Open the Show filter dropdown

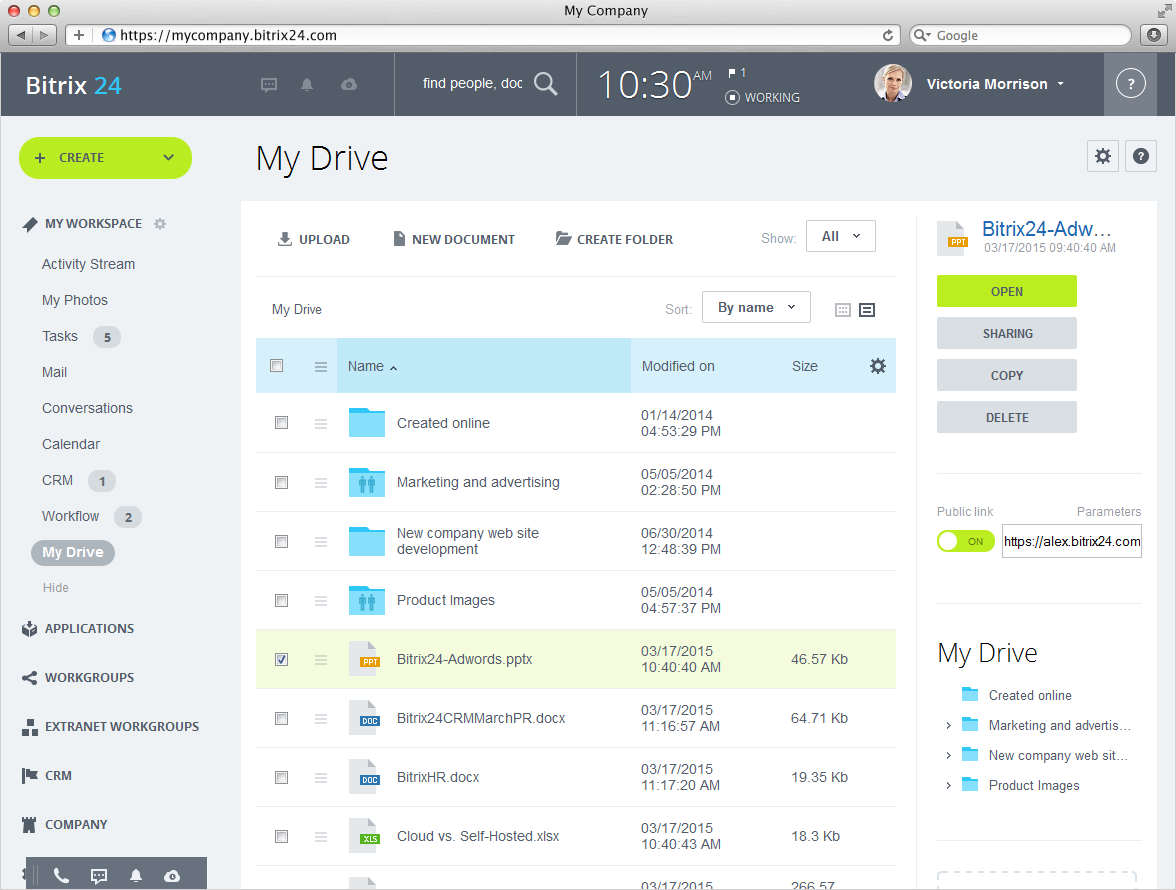point(841,236)
